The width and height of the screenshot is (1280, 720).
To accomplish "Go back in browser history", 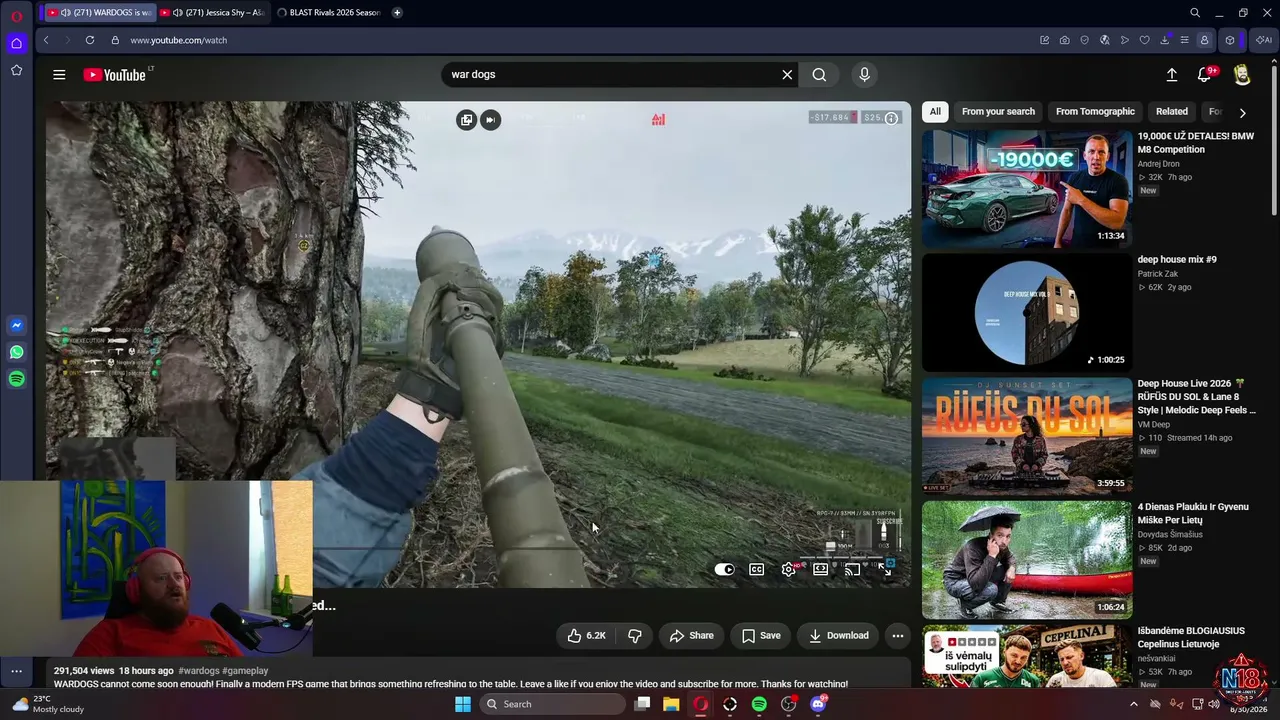I will pyautogui.click(x=46, y=40).
